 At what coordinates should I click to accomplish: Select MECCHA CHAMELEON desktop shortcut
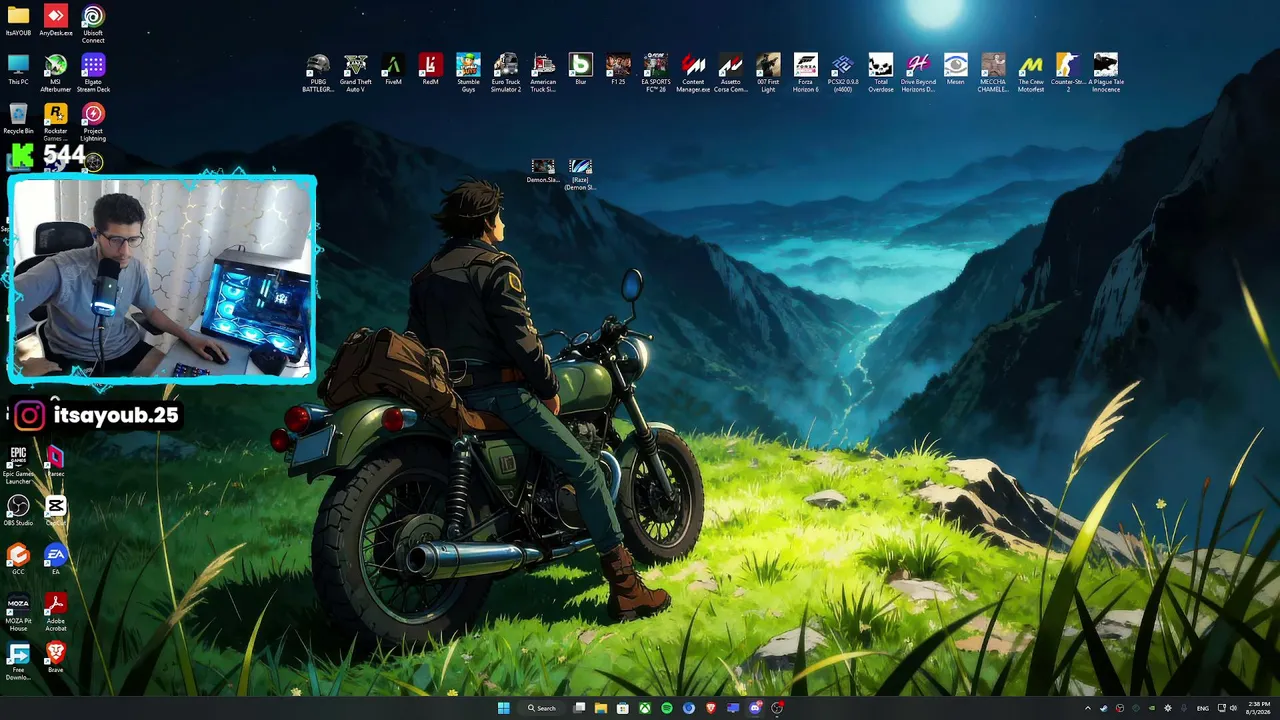click(993, 73)
